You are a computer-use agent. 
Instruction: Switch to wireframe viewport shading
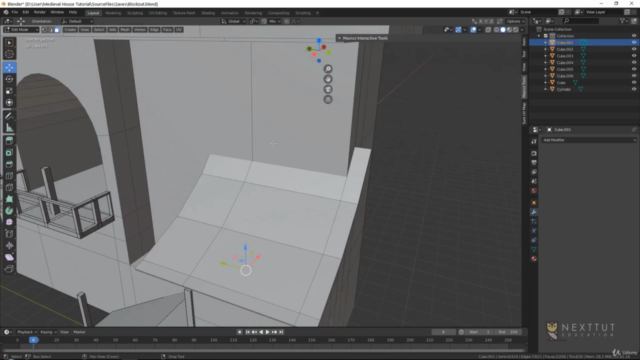(x=496, y=30)
